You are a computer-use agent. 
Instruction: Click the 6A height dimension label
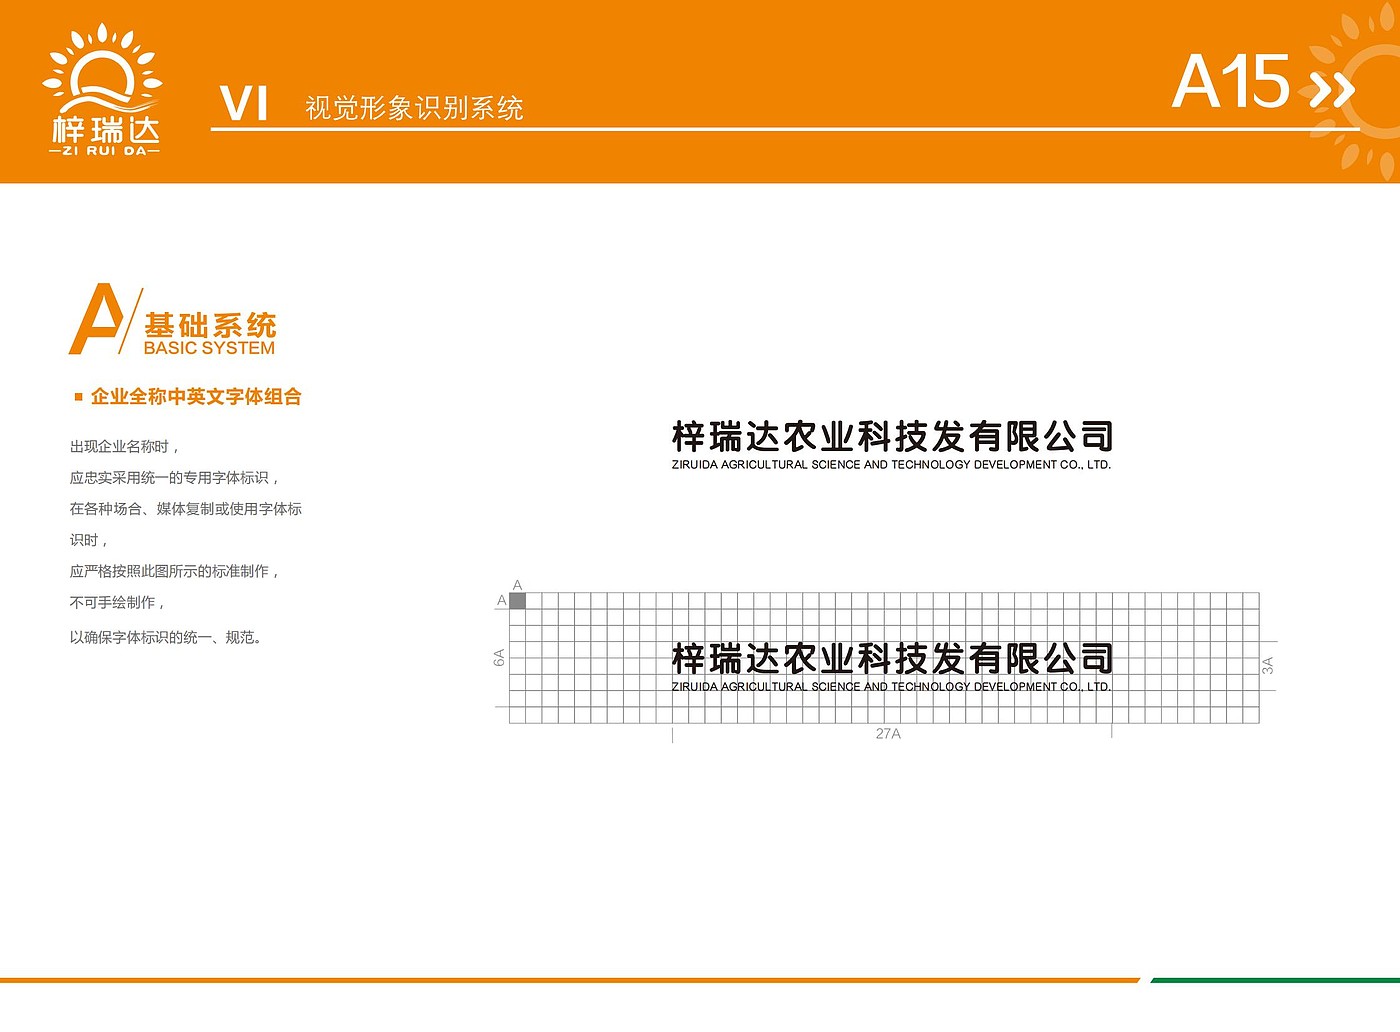click(499, 658)
